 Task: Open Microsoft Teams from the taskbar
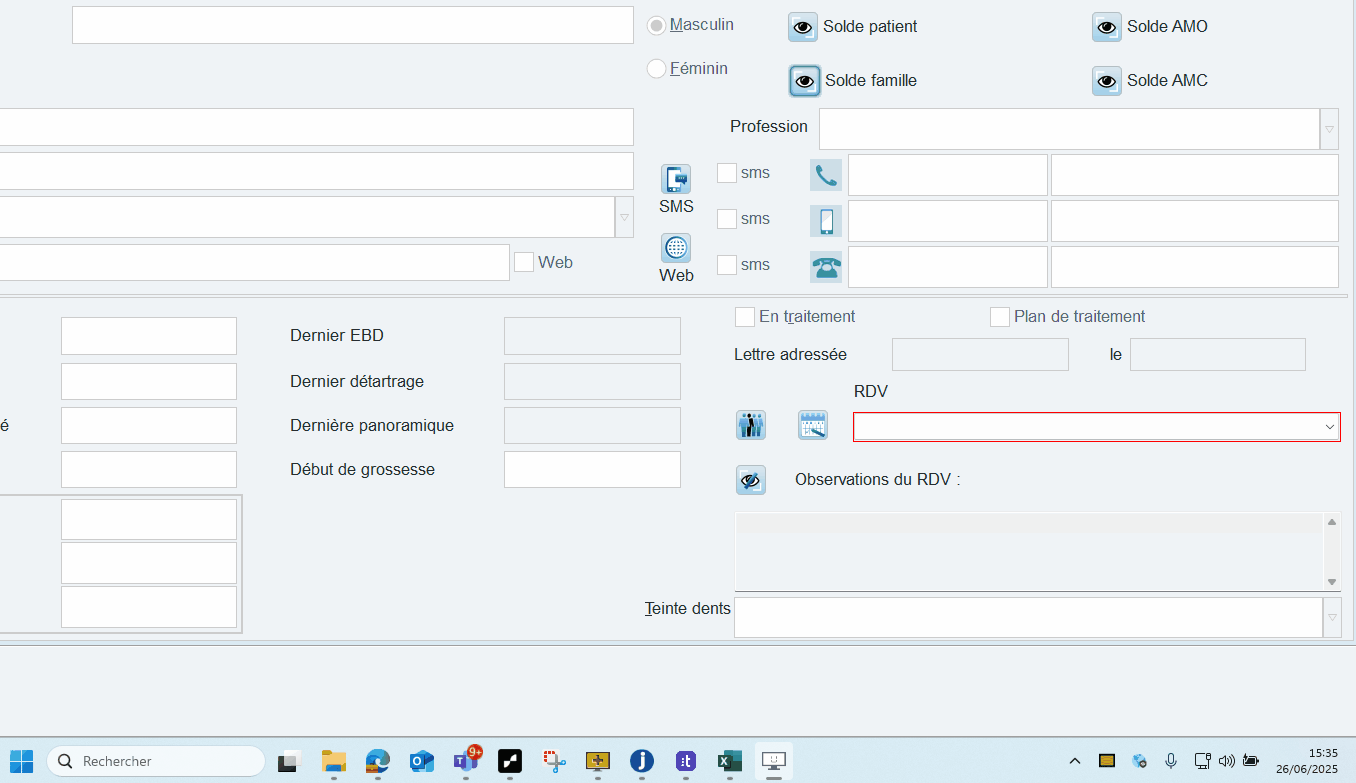(465, 761)
